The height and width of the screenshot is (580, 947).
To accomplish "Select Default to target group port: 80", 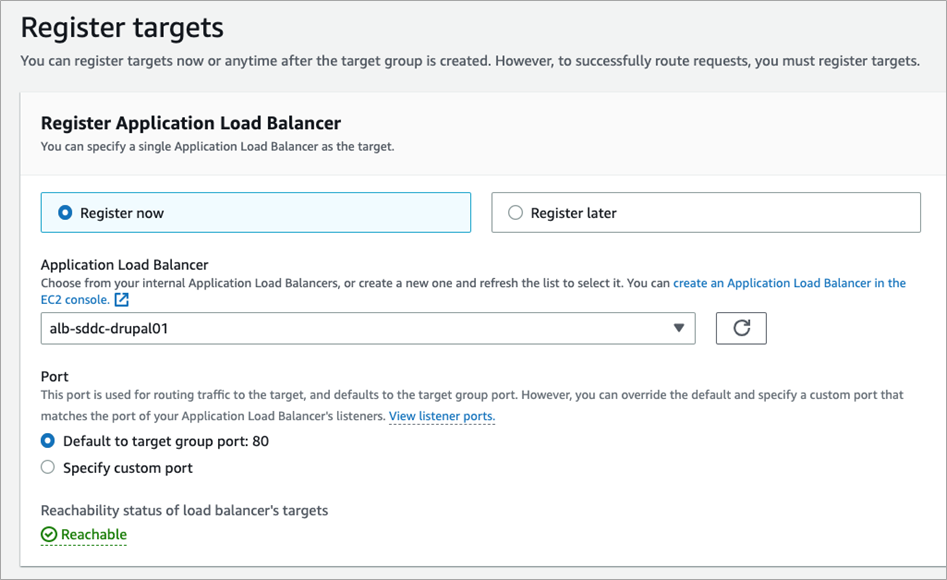I will [47, 441].
